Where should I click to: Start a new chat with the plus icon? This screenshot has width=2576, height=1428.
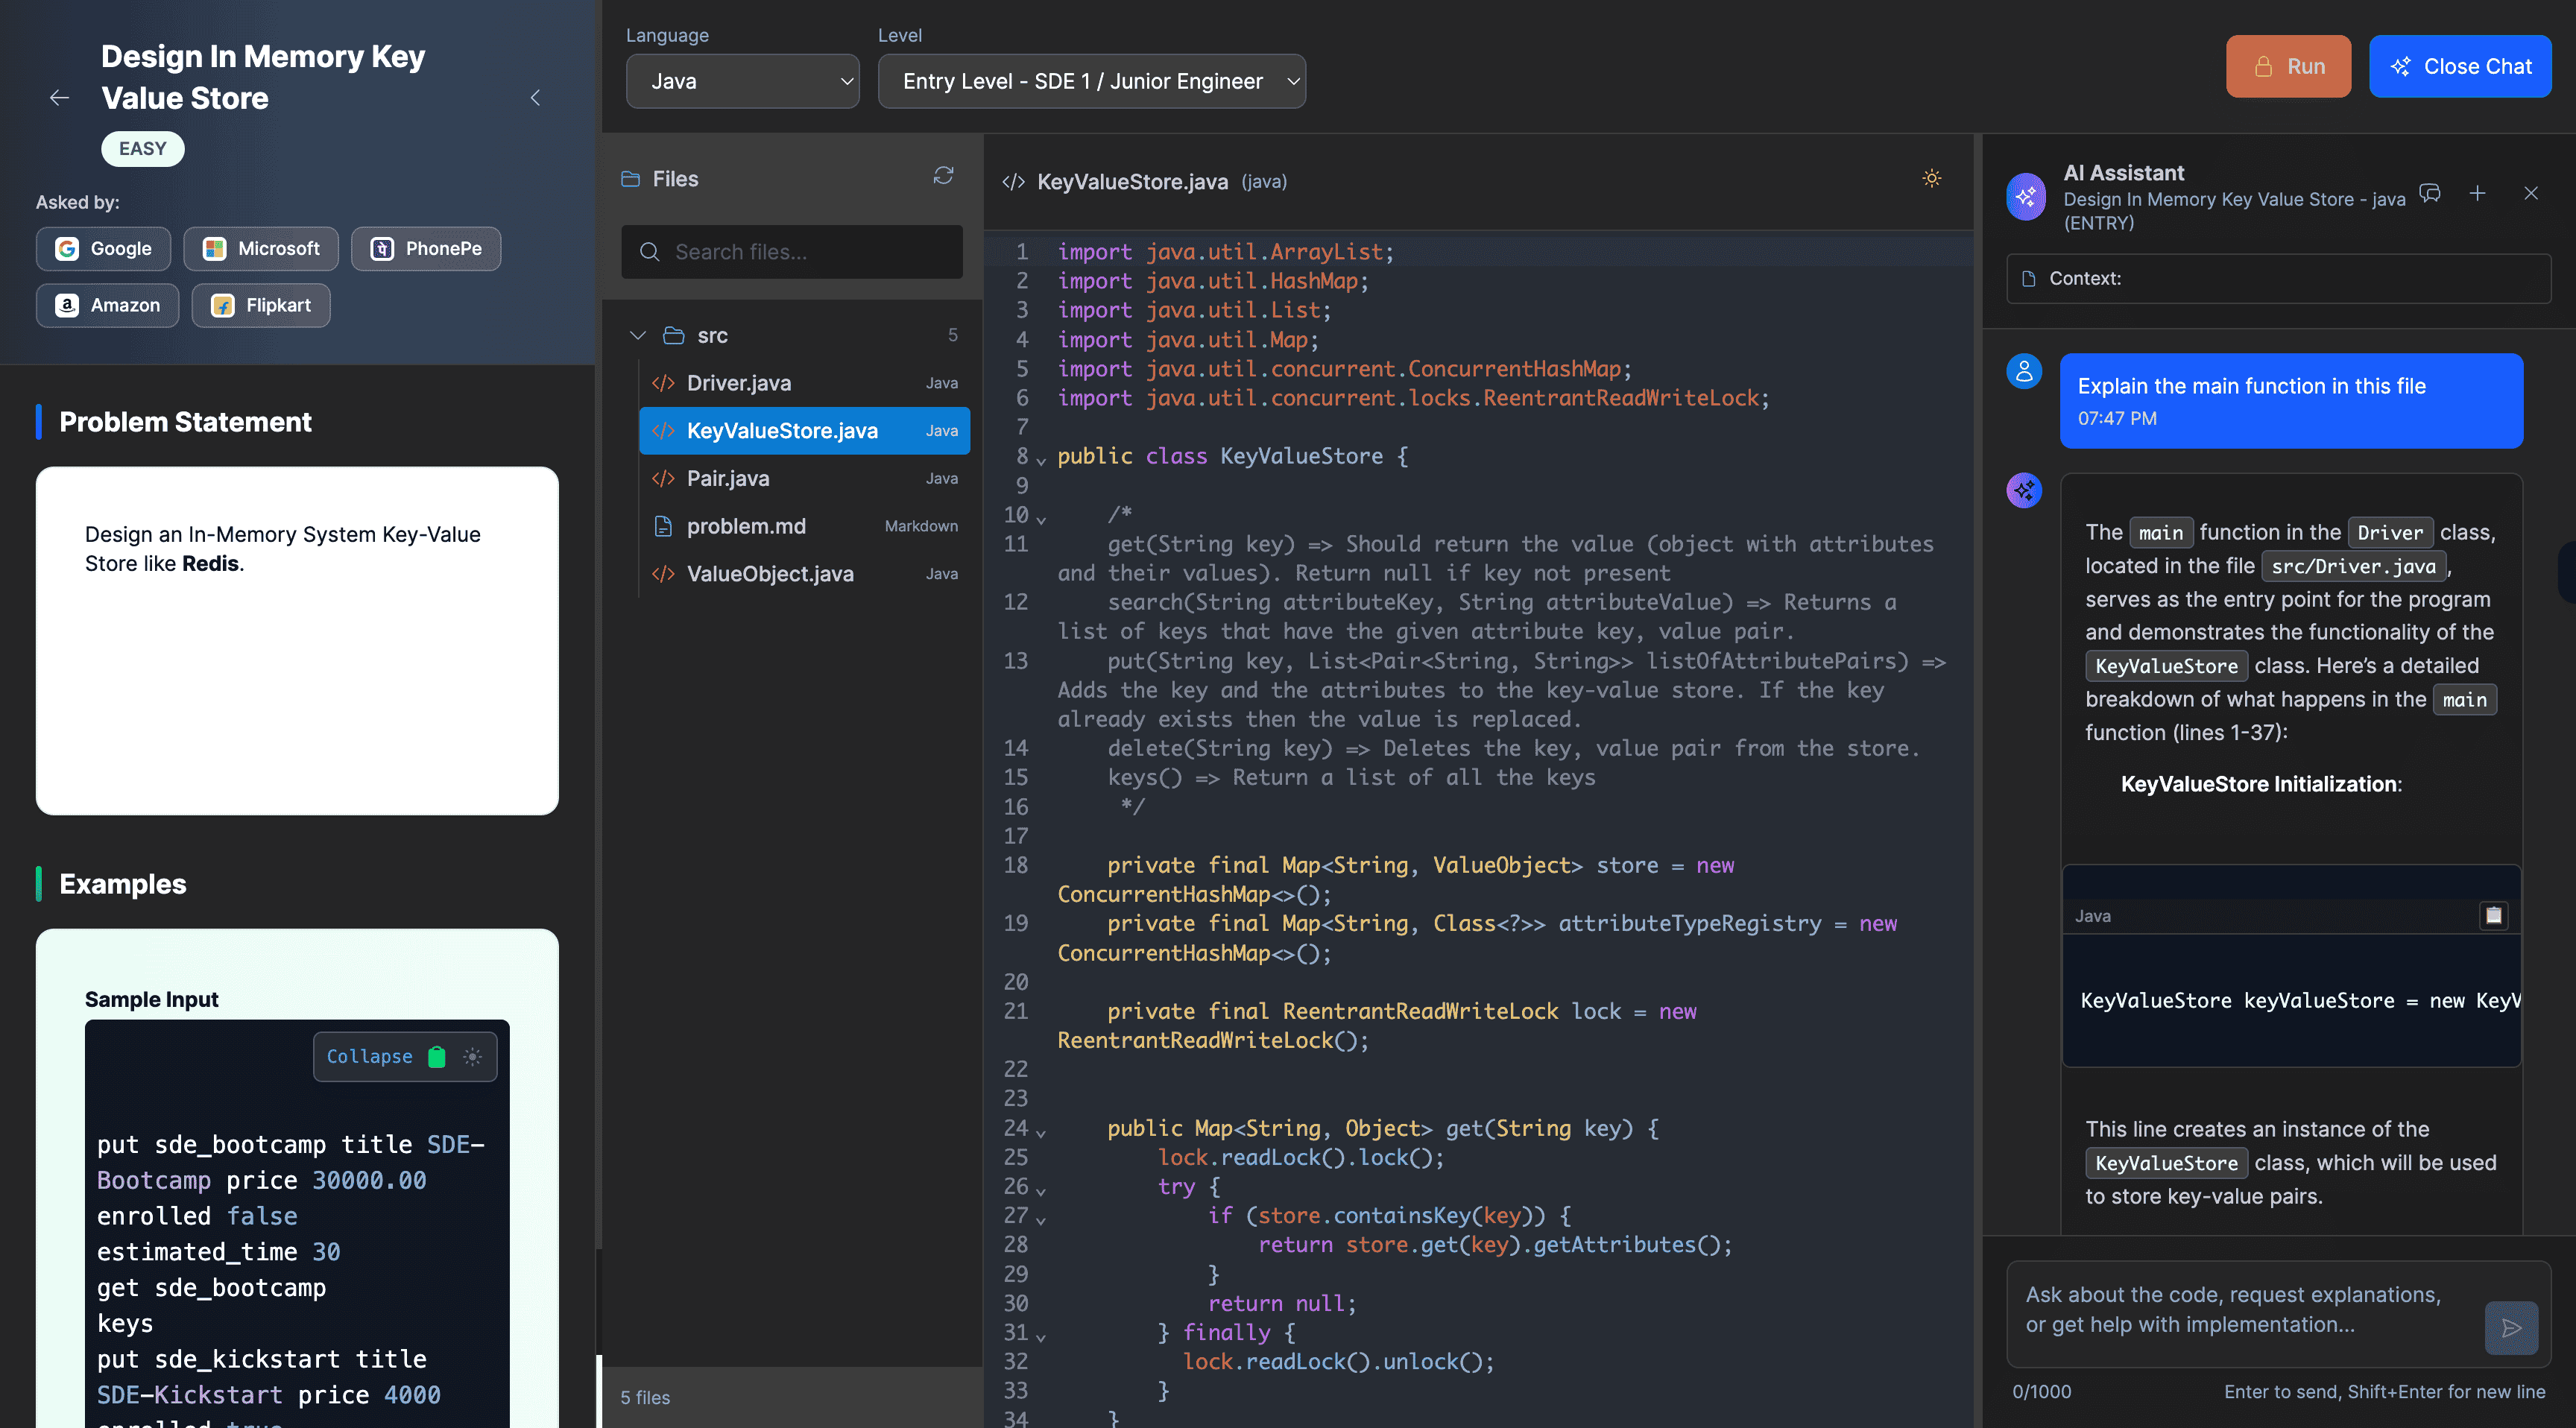2478,194
